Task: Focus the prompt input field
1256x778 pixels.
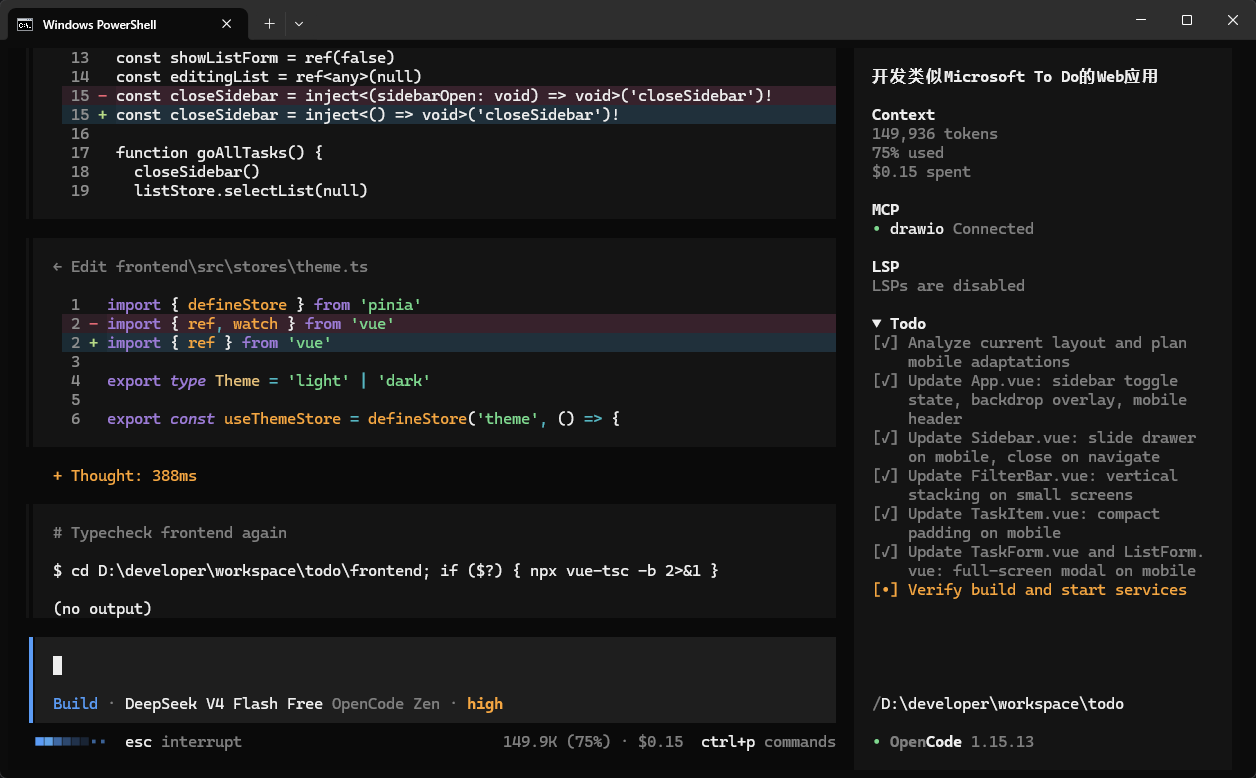Action: (x=434, y=665)
